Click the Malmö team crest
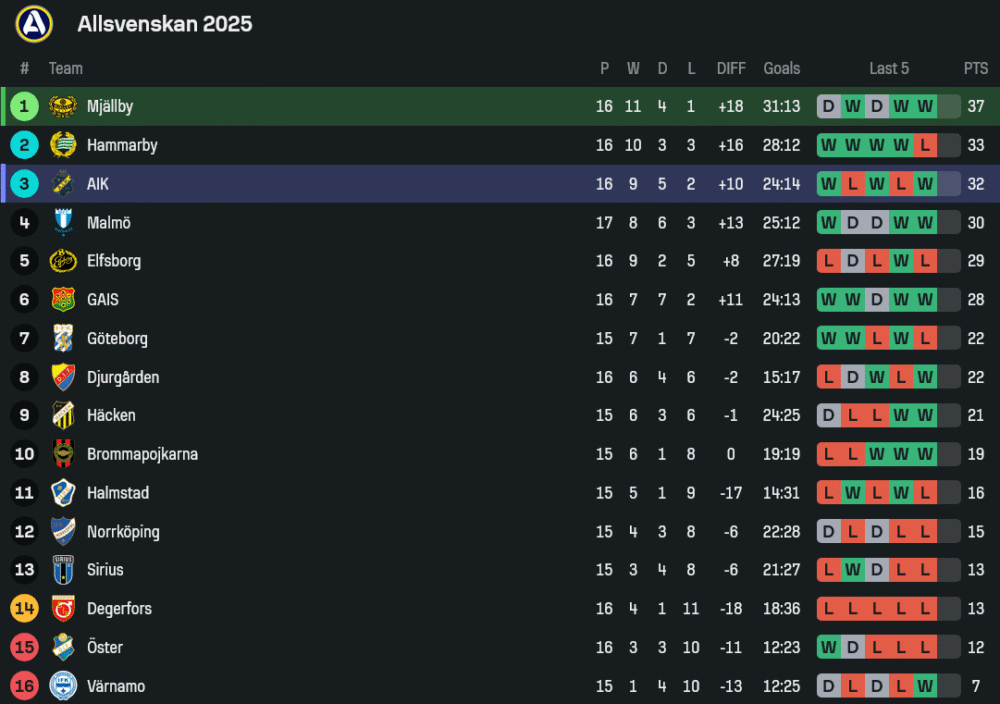Image resolution: width=1000 pixels, height=704 pixels. (63, 222)
